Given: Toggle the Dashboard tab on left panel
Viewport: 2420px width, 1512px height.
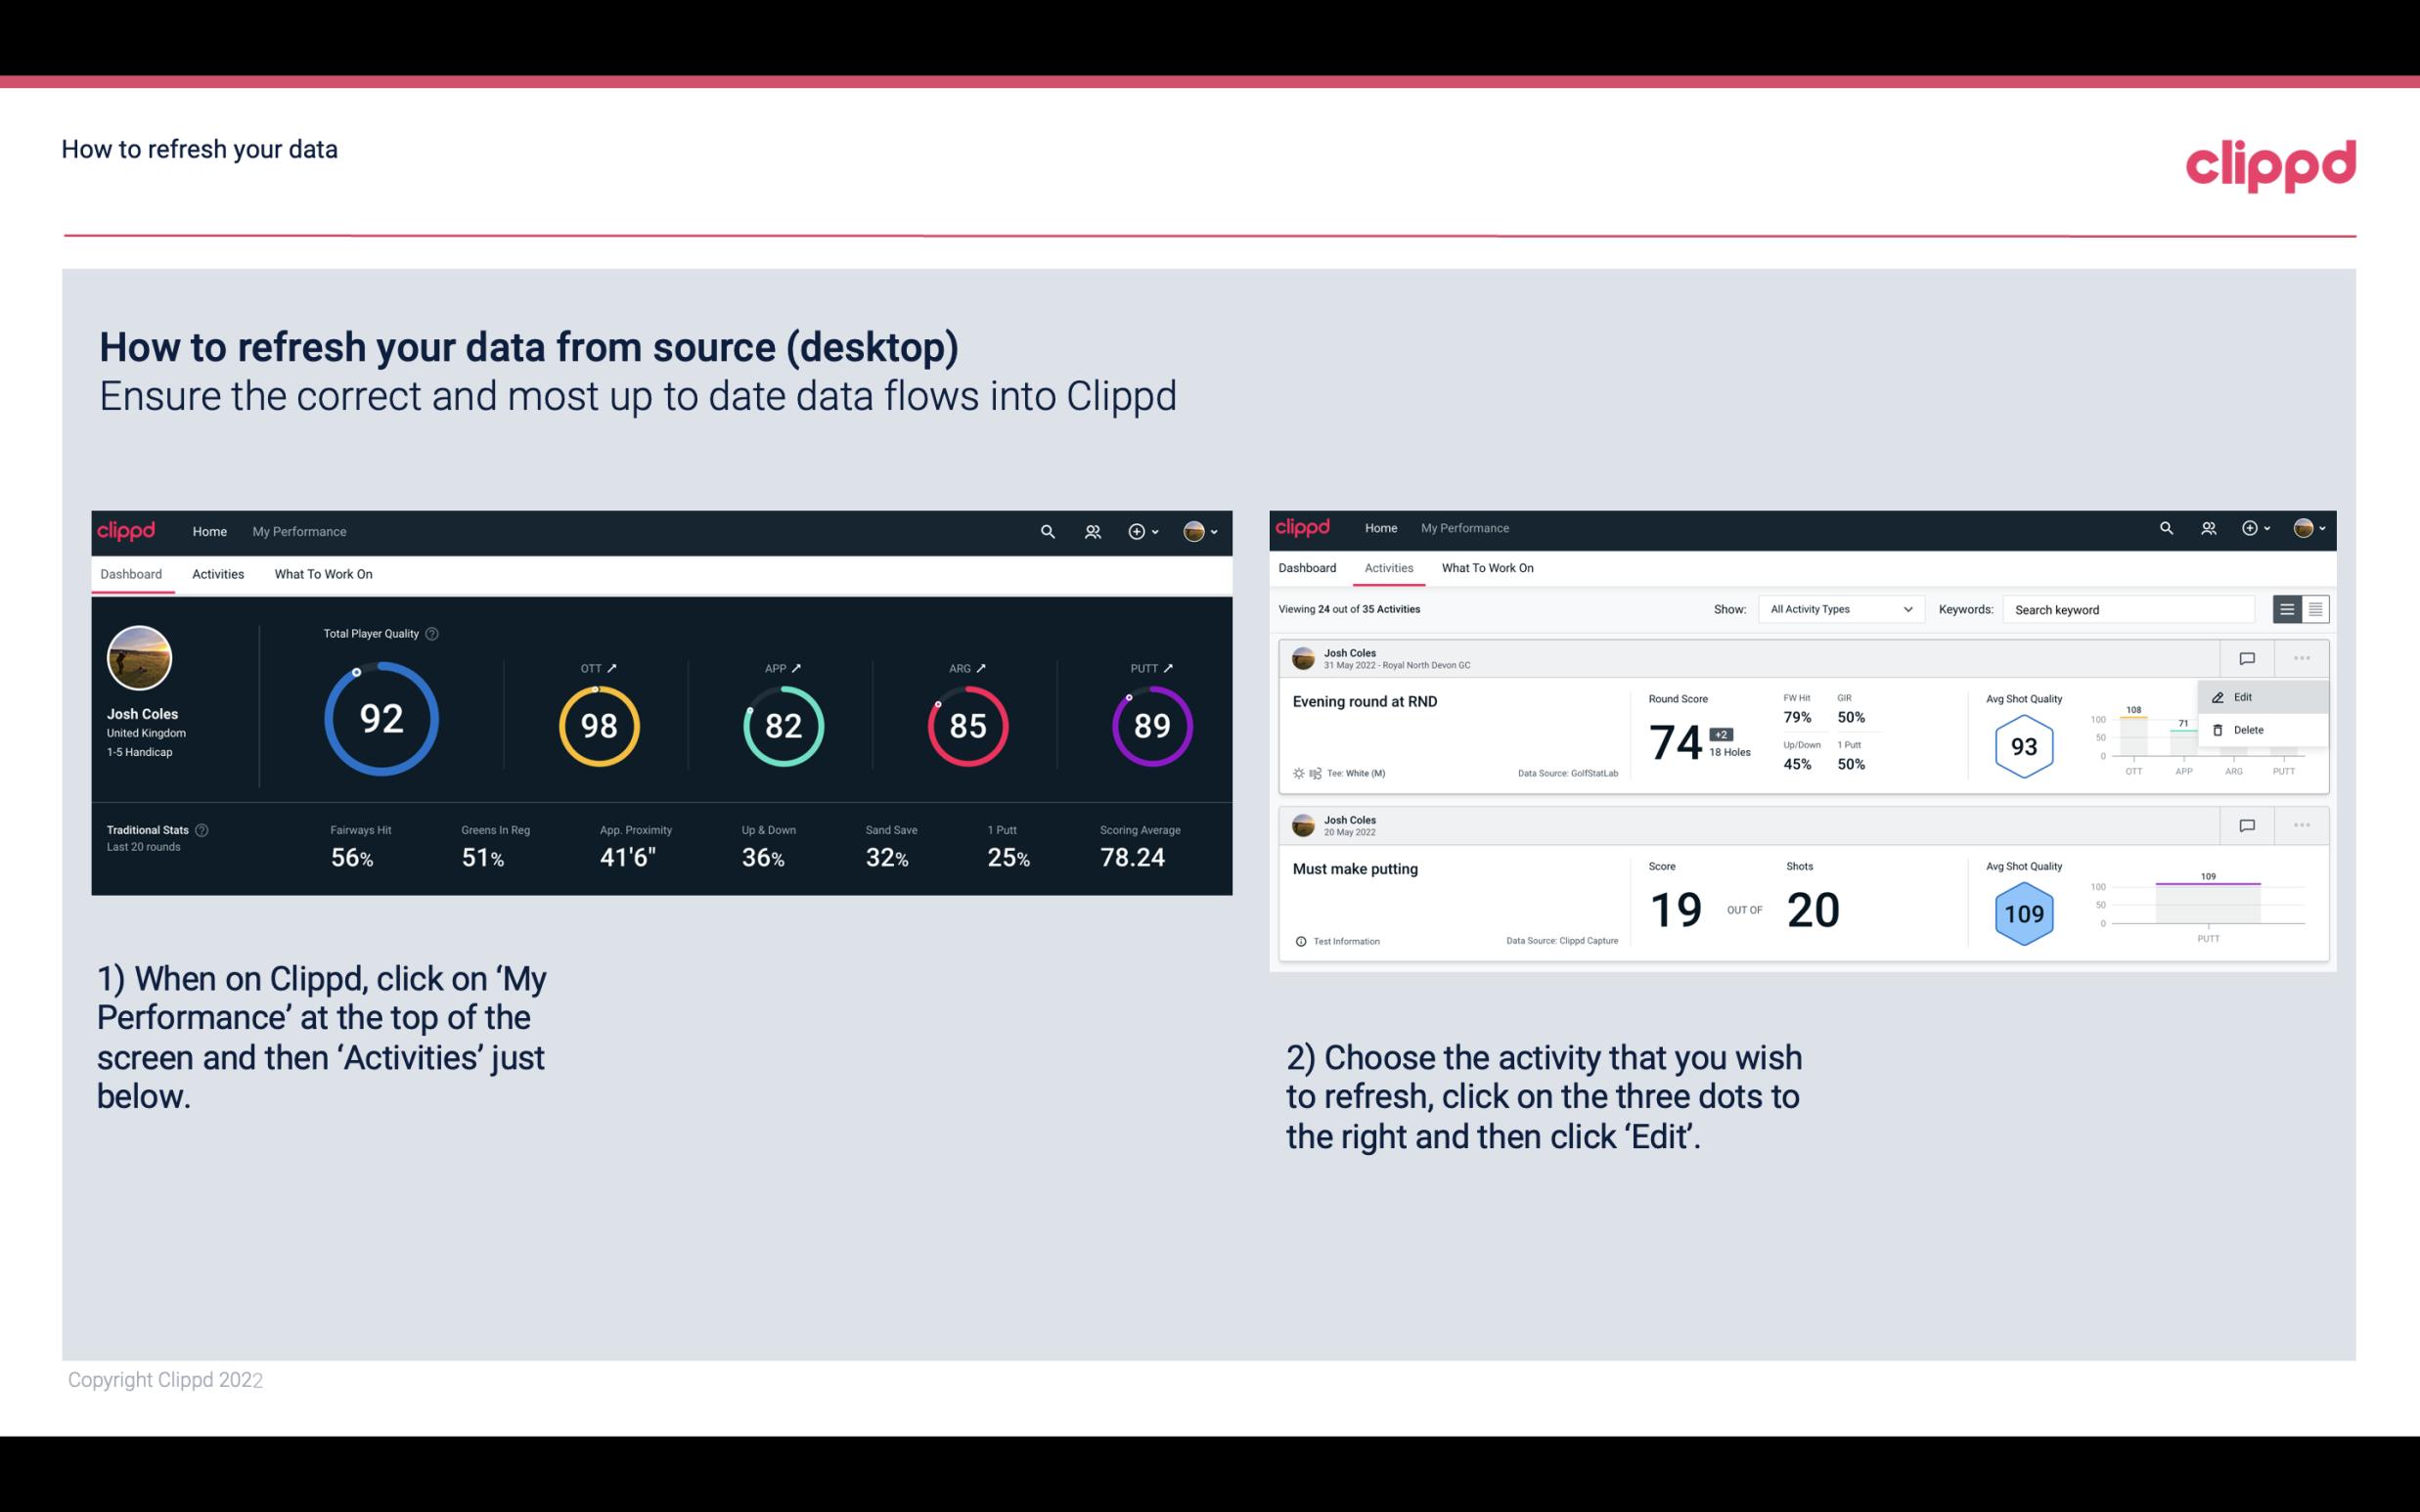Looking at the screenshot, I should (x=132, y=573).
